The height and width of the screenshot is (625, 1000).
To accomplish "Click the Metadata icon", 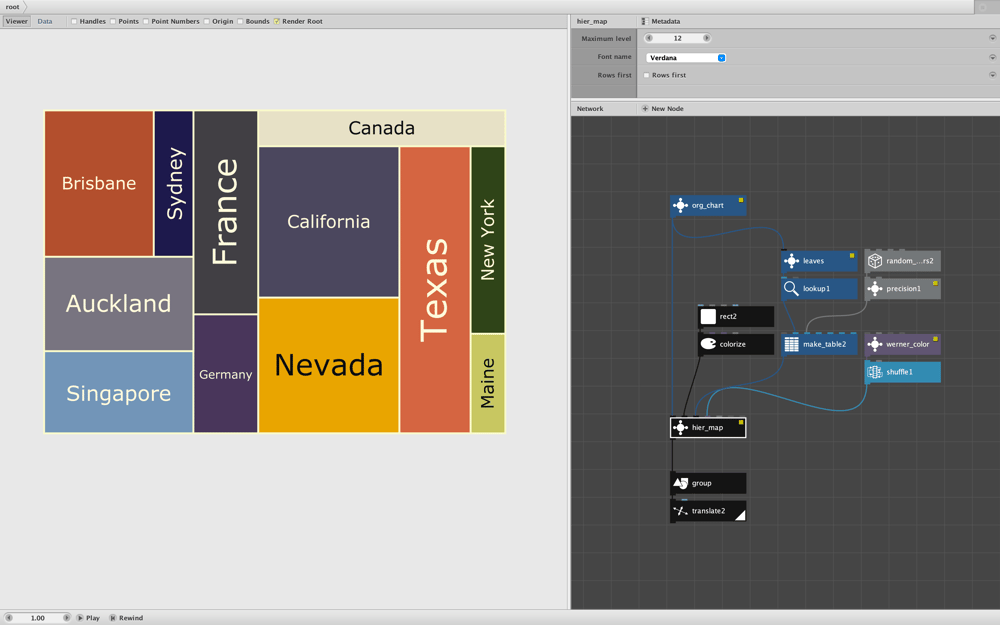I will (645, 21).
